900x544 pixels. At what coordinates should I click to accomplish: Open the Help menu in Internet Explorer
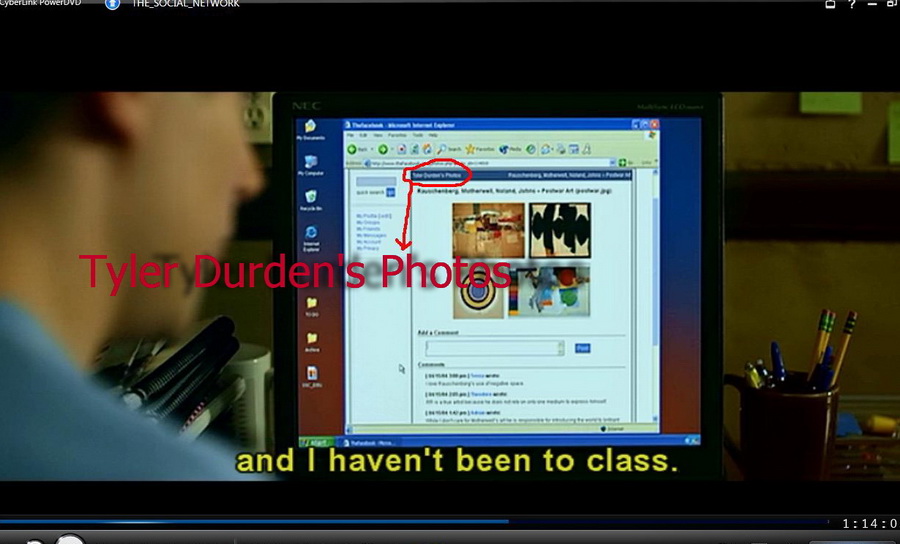pyautogui.click(x=433, y=135)
